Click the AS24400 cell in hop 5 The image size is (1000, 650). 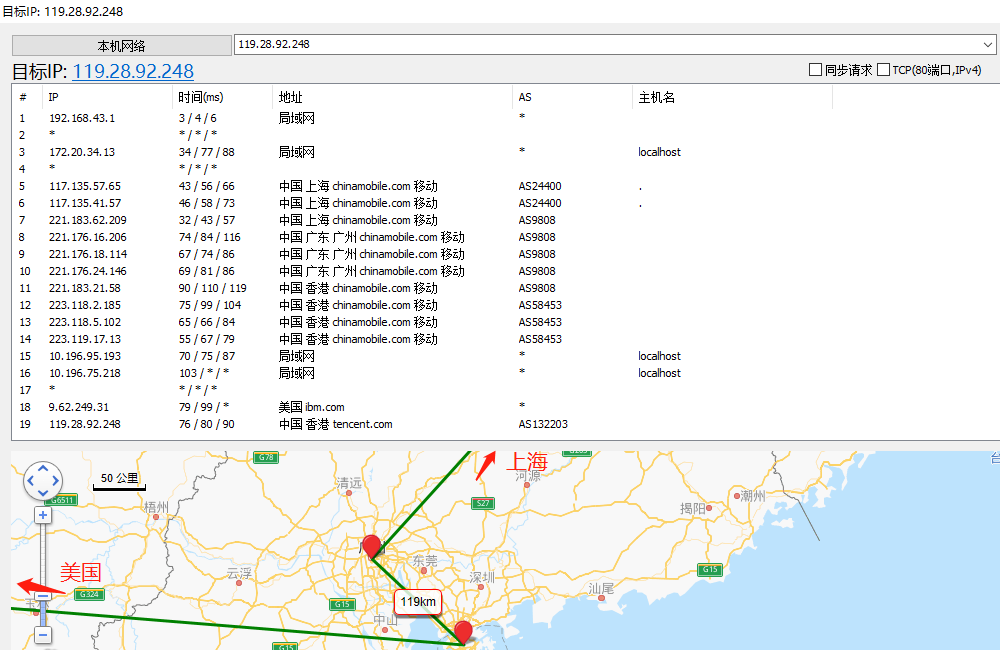540,186
